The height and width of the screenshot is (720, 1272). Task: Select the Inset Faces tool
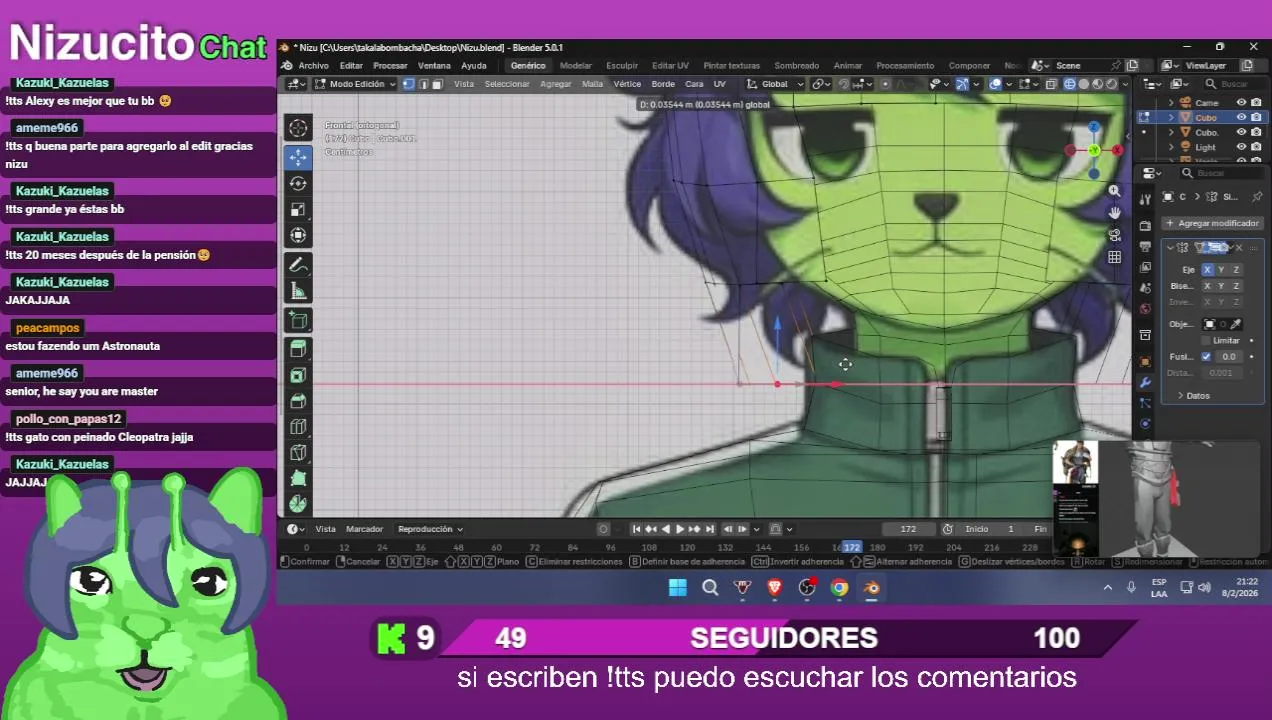point(297,375)
